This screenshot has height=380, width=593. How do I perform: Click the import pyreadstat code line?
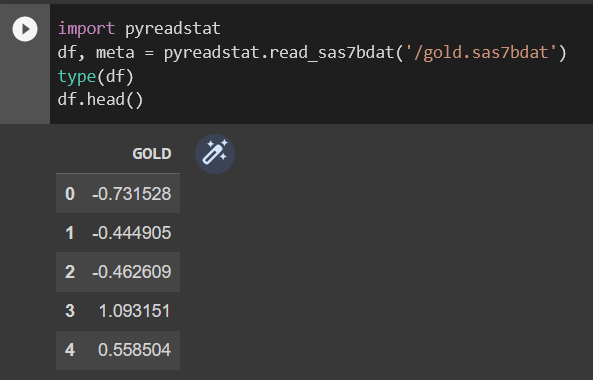coord(139,29)
